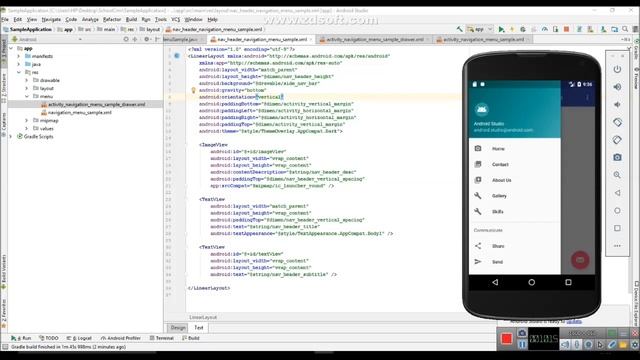Tap the phone's back navigation button
640x360 pixels.
pos(495,282)
